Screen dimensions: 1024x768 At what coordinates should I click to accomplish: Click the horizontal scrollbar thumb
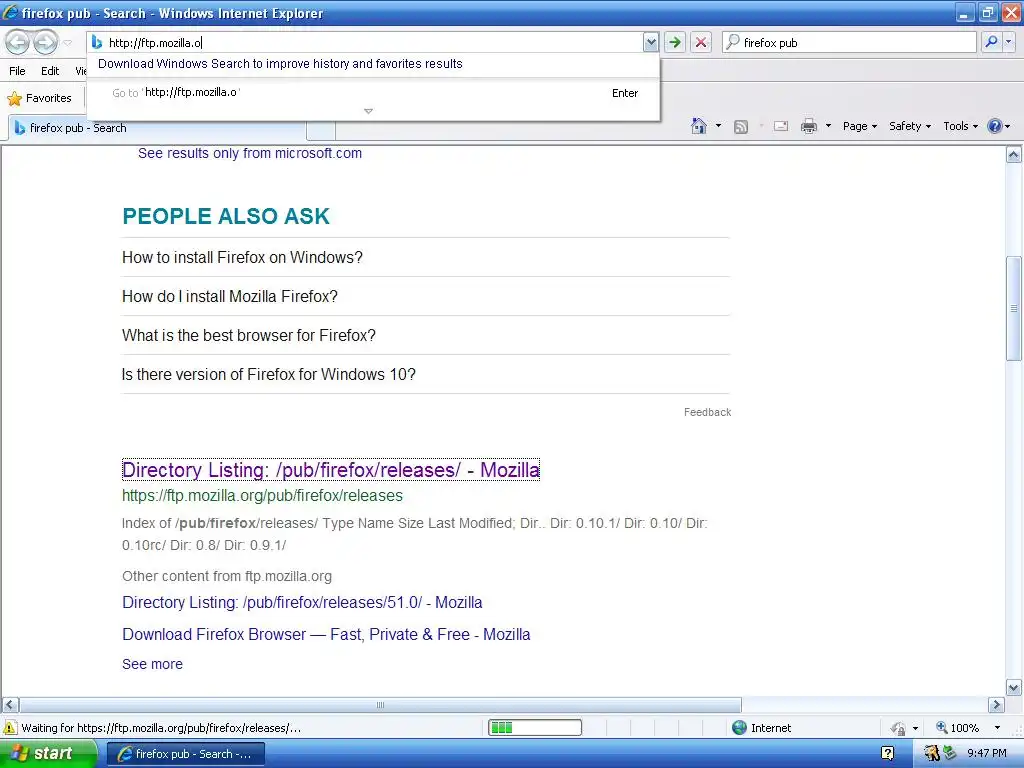(380, 705)
